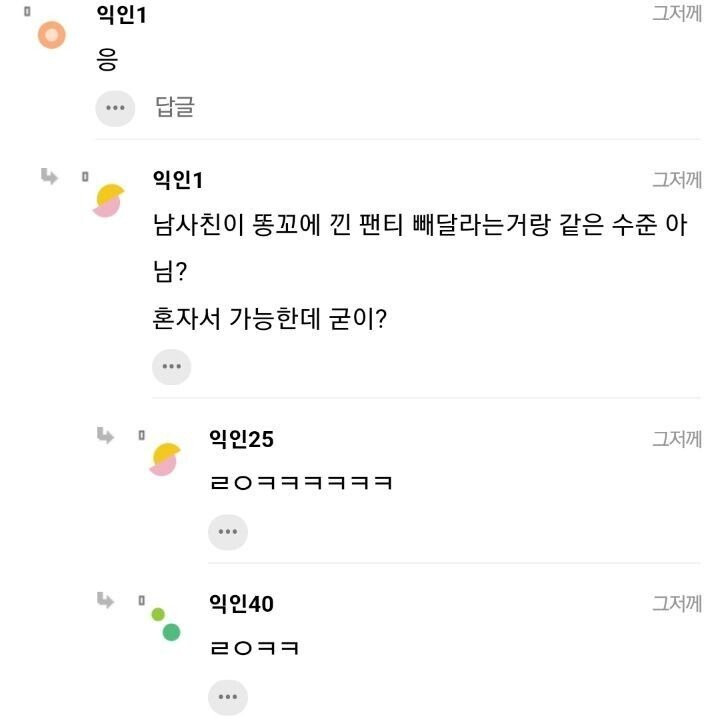
Task: Open the ellipsis menu under 익인25's comment
Action: point(227,532)
